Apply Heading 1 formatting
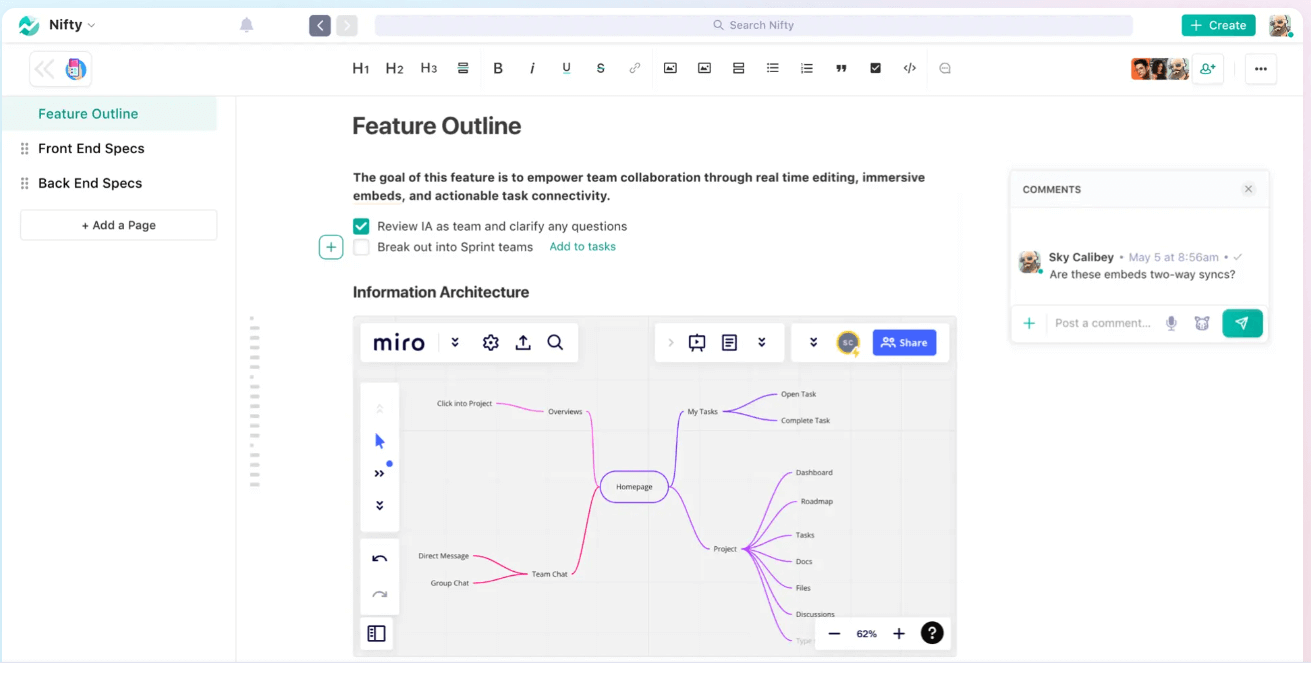Screen dimensions: 1311x682 [361, 68]
